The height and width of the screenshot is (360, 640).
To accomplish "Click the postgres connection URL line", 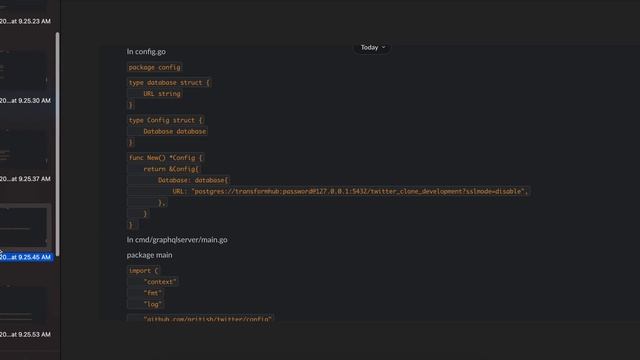I will tap(350, 191).
